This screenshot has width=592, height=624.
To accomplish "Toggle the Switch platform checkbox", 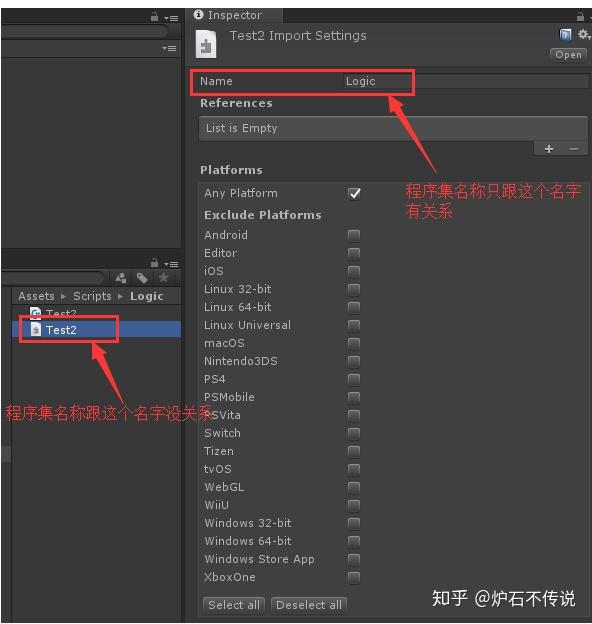I will 354,433.
